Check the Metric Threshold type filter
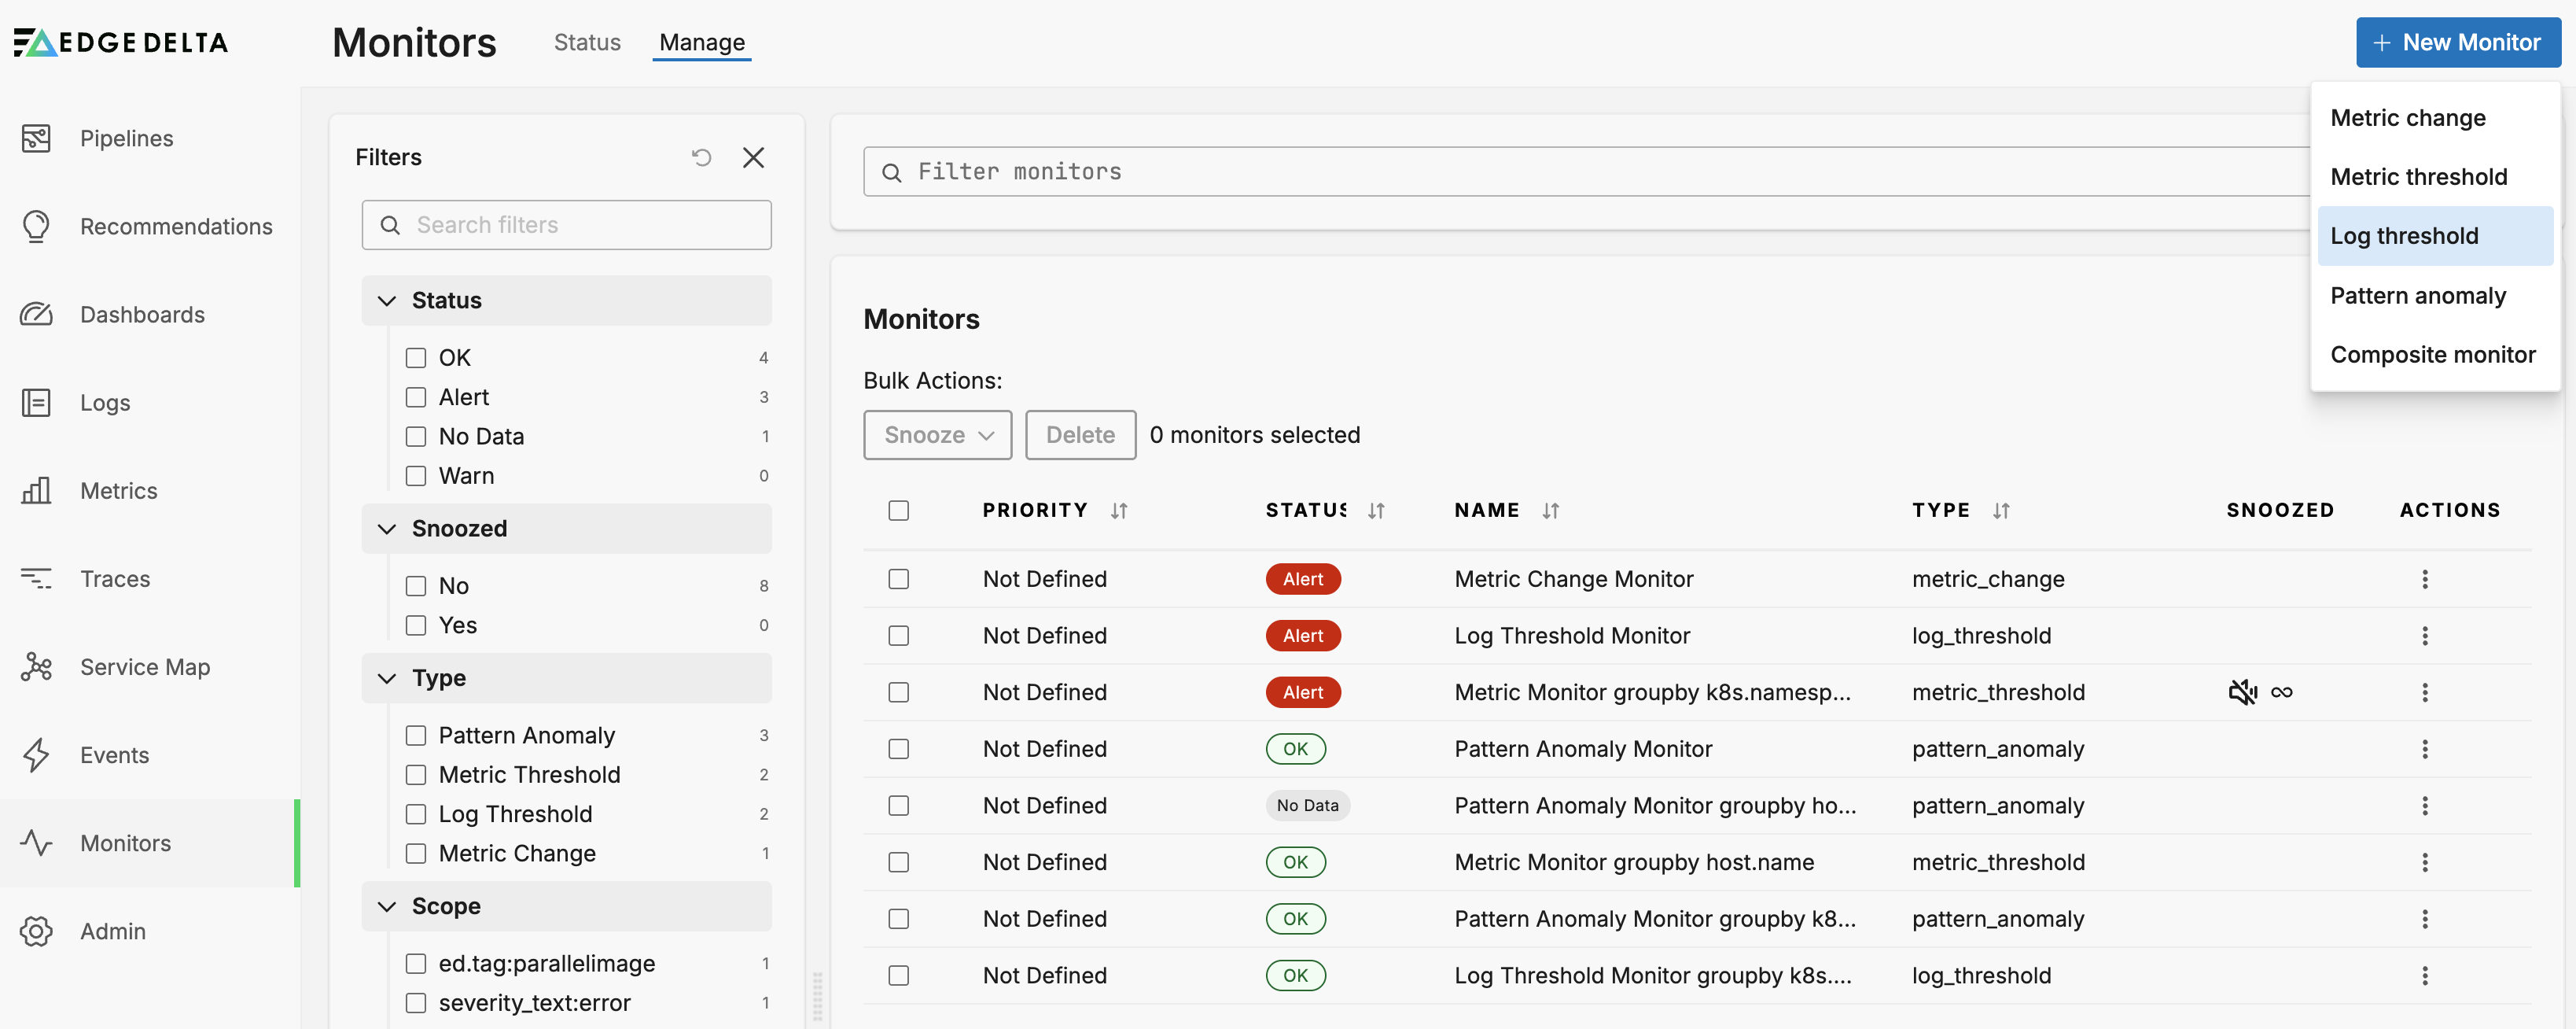 416,775
